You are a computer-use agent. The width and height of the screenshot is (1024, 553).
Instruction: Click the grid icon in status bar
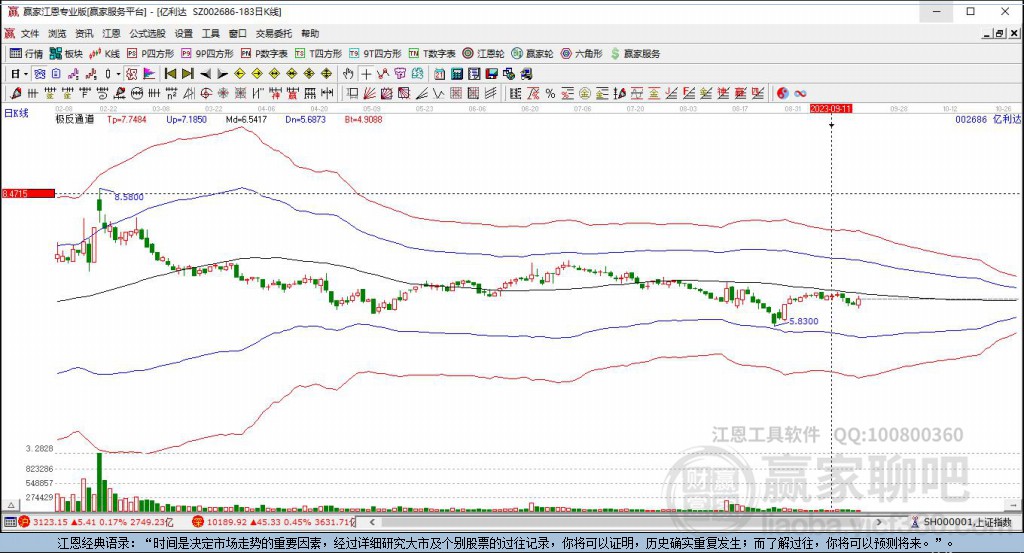10,522
